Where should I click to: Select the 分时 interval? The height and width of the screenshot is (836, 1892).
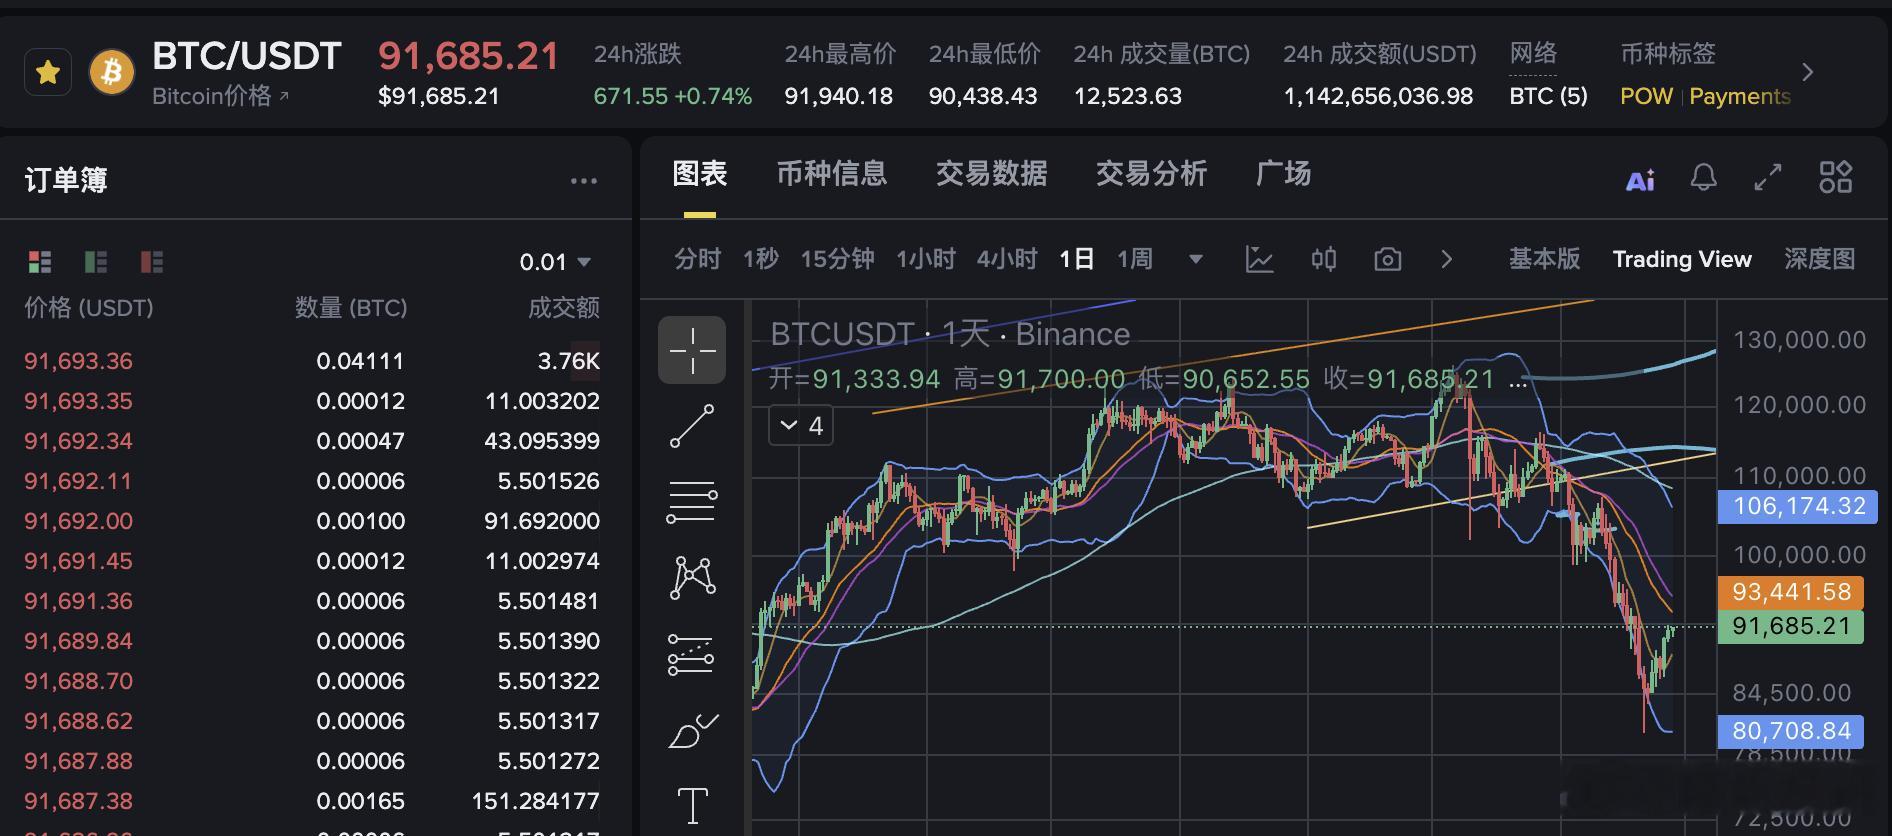(698, 259)
